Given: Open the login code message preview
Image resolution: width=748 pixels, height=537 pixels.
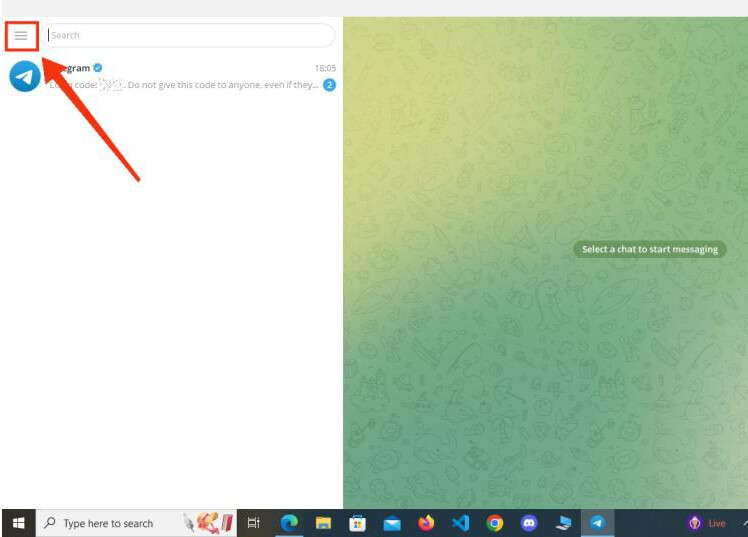Looking at the screenshot, I should (x=184, y=85).
